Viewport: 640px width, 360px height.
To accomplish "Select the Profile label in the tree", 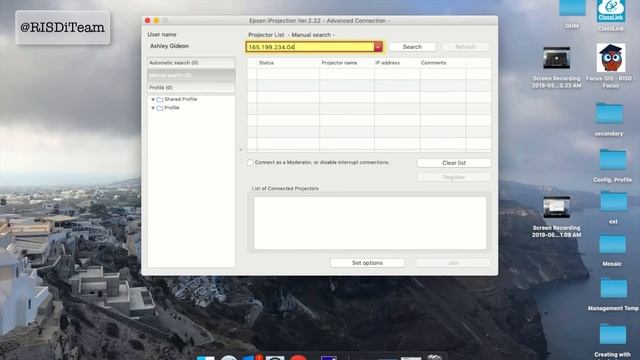I will 172,108.
